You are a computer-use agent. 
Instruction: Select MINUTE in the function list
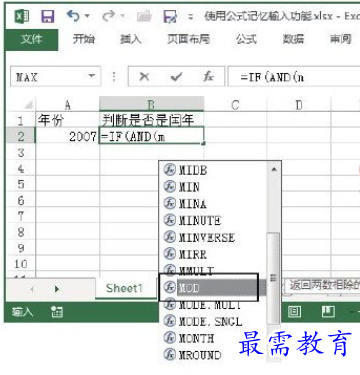[x=213, y=220]
